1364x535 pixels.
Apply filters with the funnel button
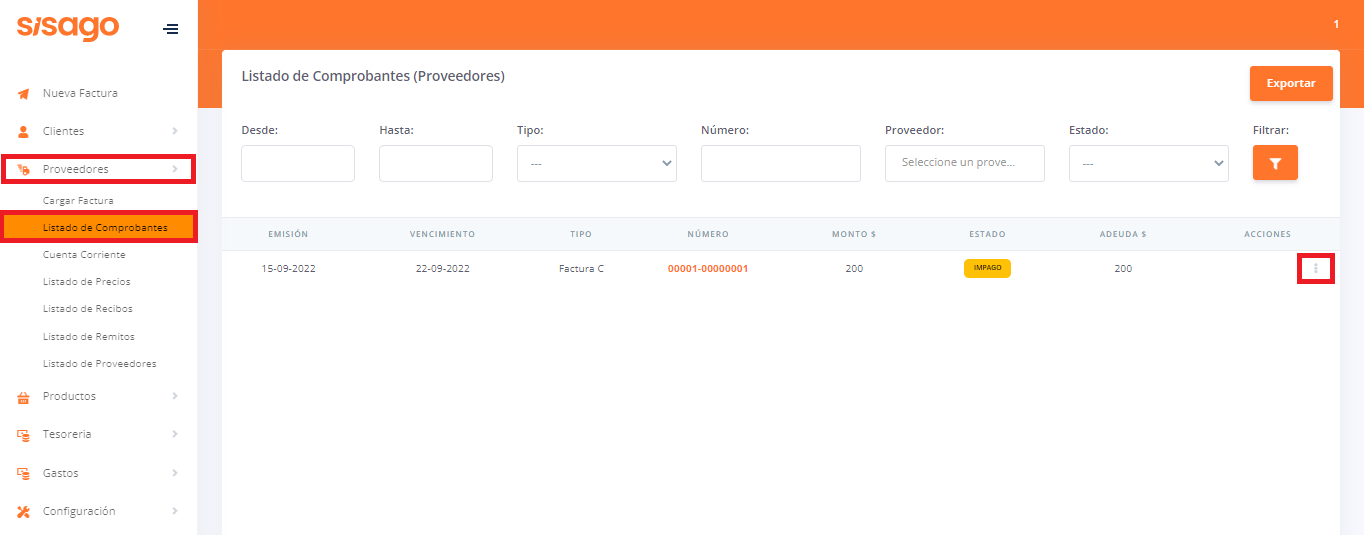point(1275,163)
